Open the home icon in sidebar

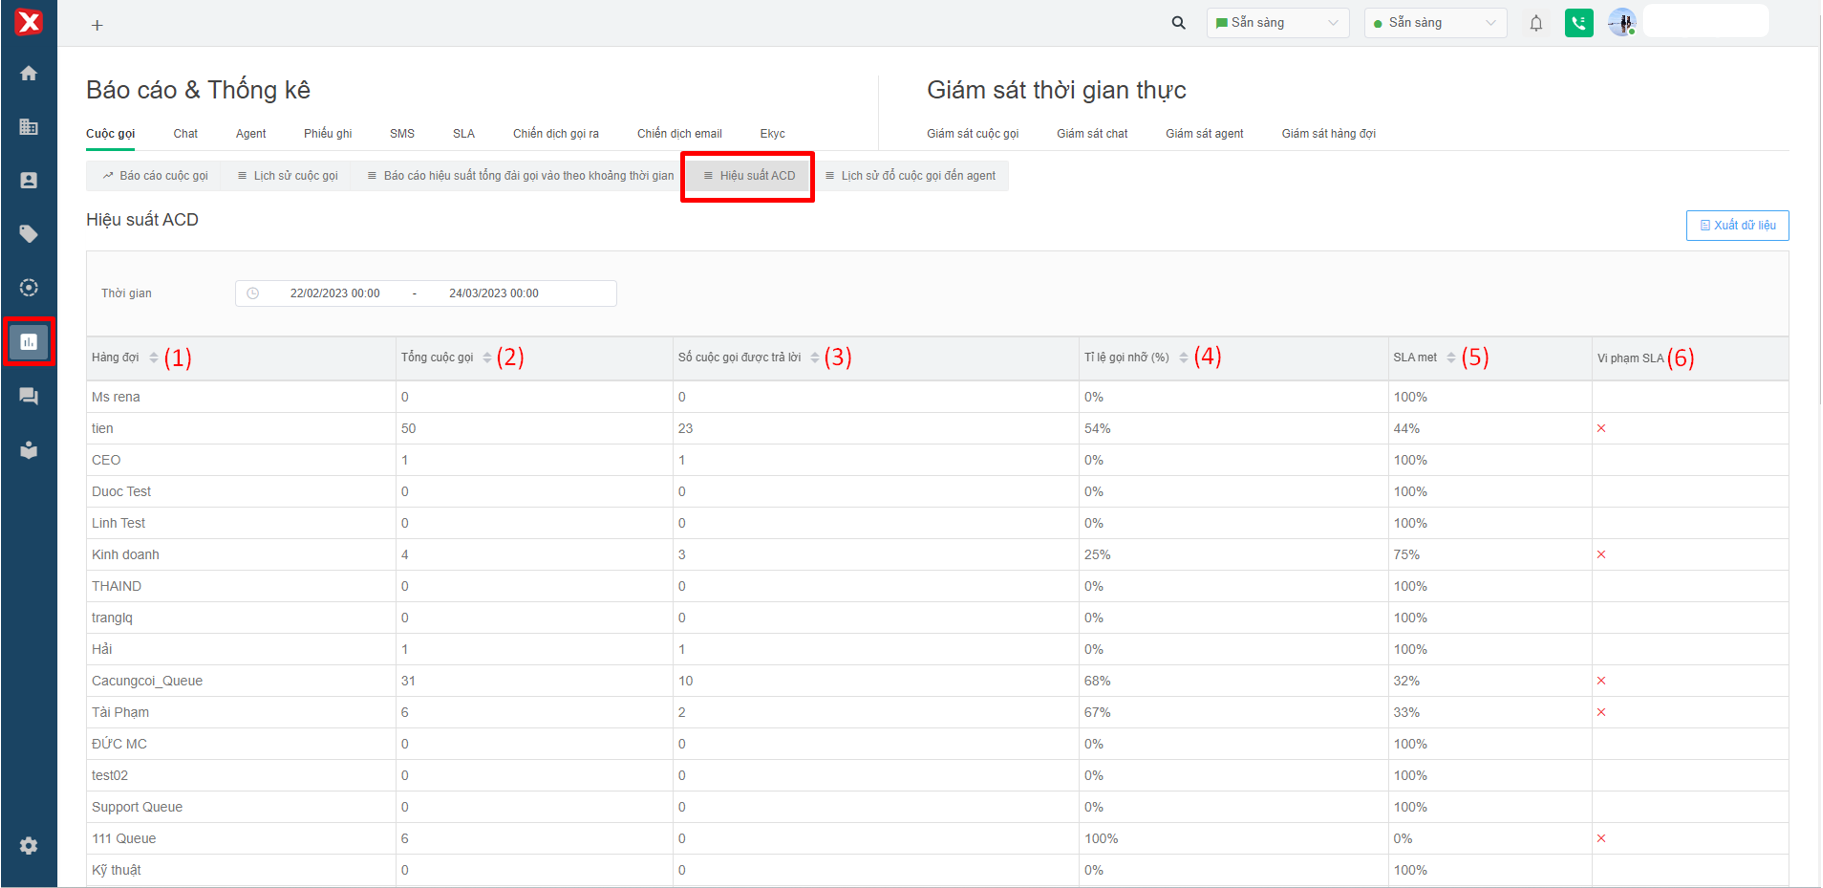[29, 73]
